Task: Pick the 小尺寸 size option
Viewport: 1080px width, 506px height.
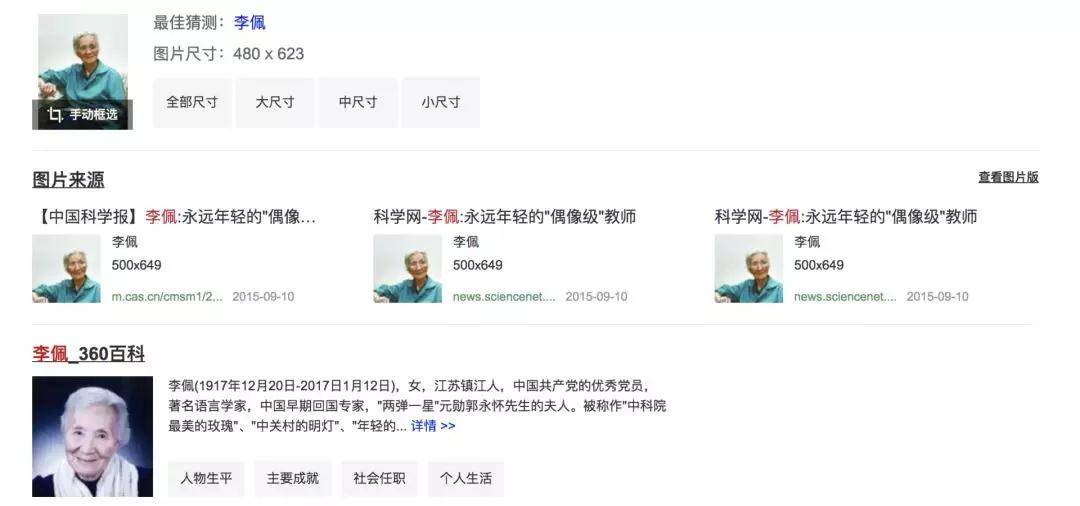Action: pos(441,103)
